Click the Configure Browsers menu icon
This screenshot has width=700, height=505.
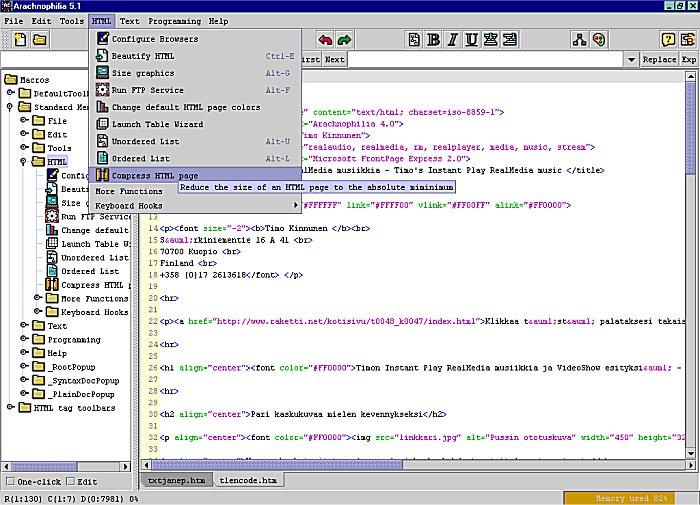click(x=103, y=38)
